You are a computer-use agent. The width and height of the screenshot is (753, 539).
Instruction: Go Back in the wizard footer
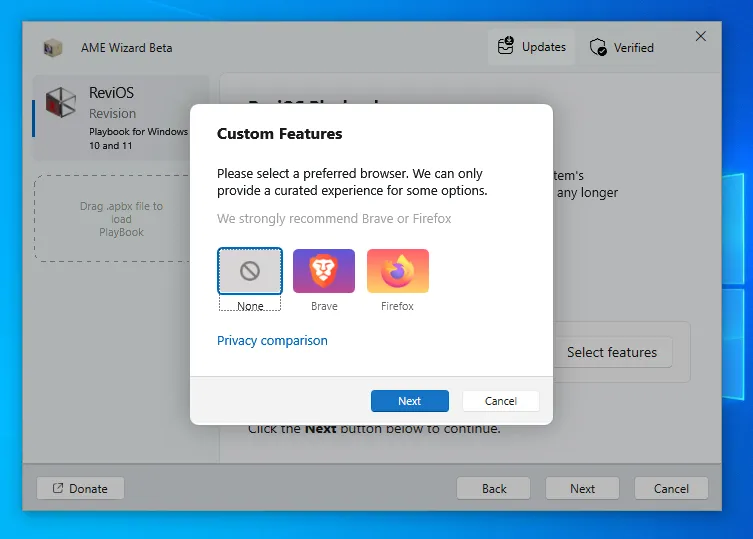coord(494,489)
